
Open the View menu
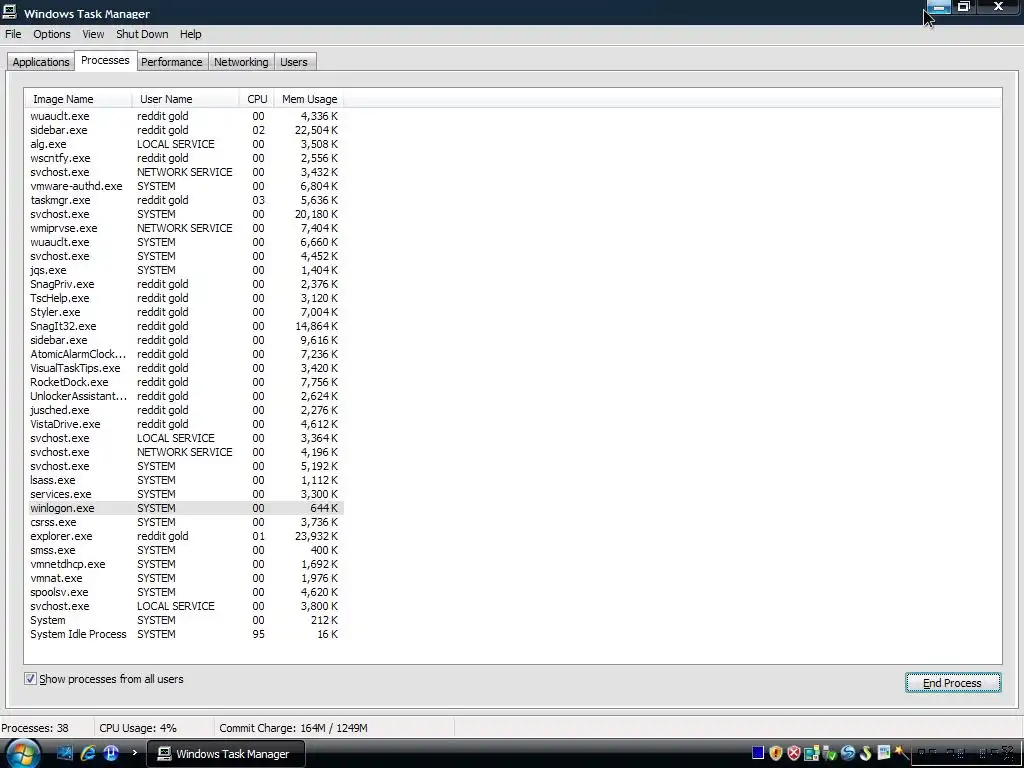point(93,34)
